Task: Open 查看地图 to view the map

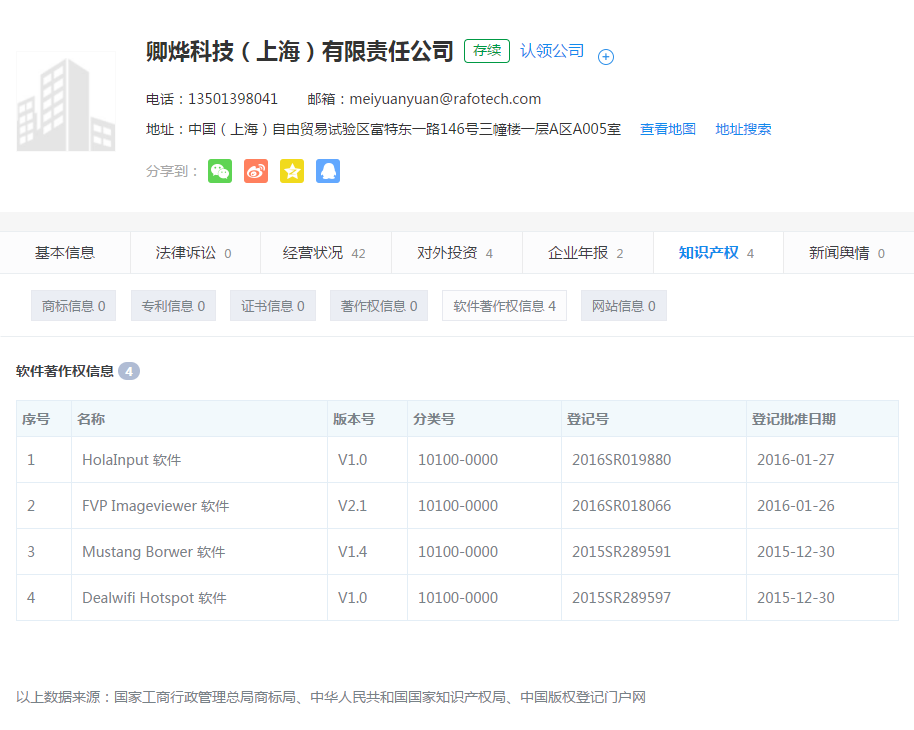Action: tap(668, 129)
